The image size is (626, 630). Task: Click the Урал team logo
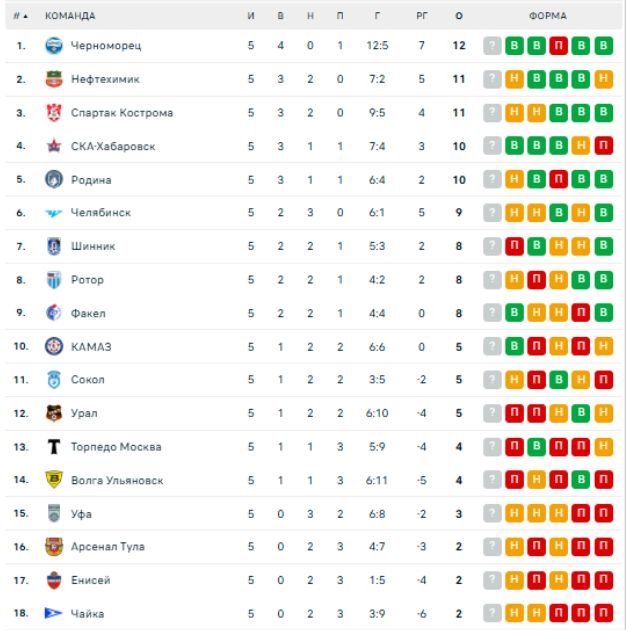[x=54, y=413]
